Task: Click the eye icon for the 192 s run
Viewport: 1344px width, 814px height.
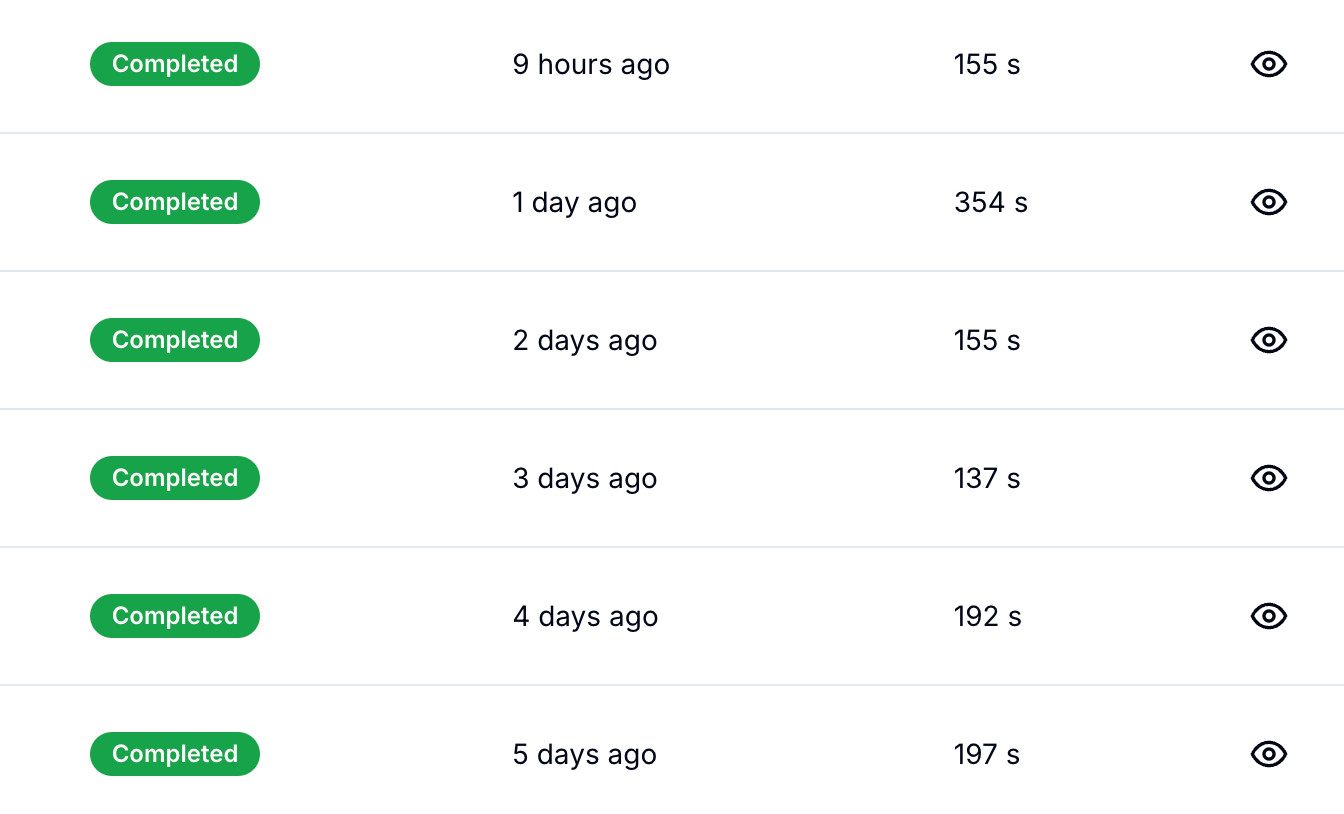Action: pos(1268,616)
